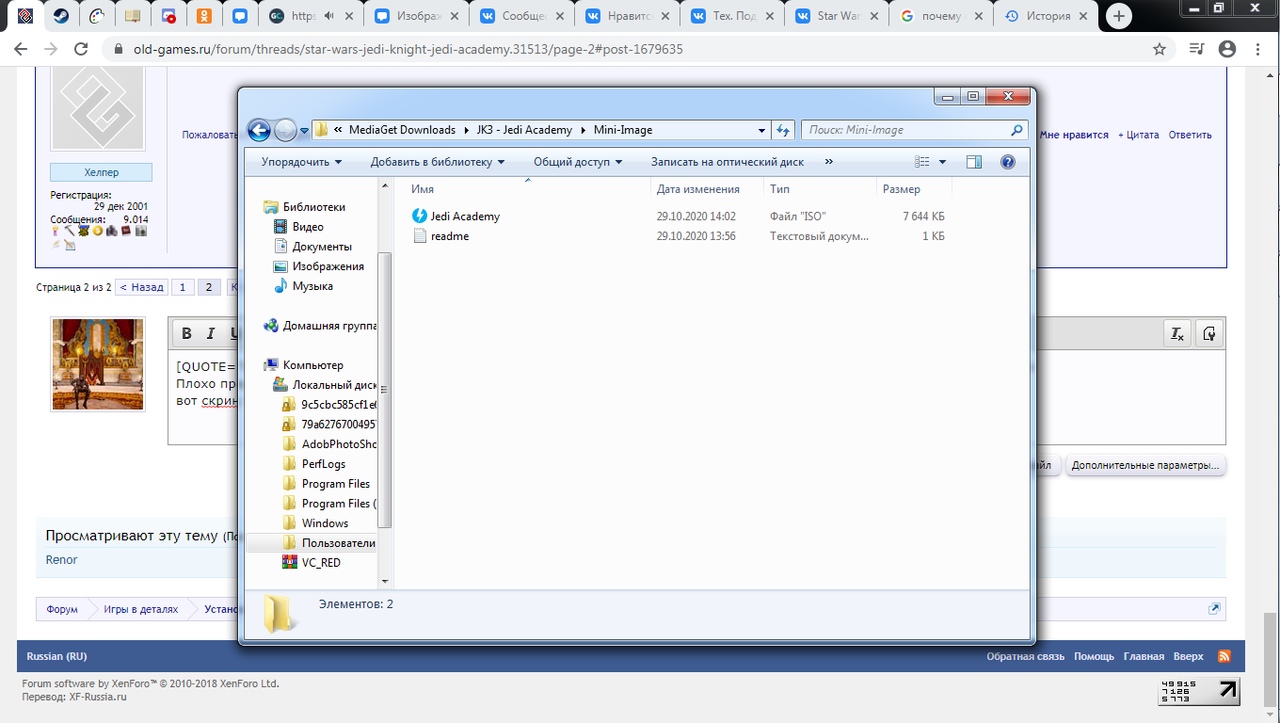Click 'JK3 - Jedi Academy' breadcrumb segment
Viewport: 1280px width, 723px height.
pyautogui.click(x=524, y=130)
